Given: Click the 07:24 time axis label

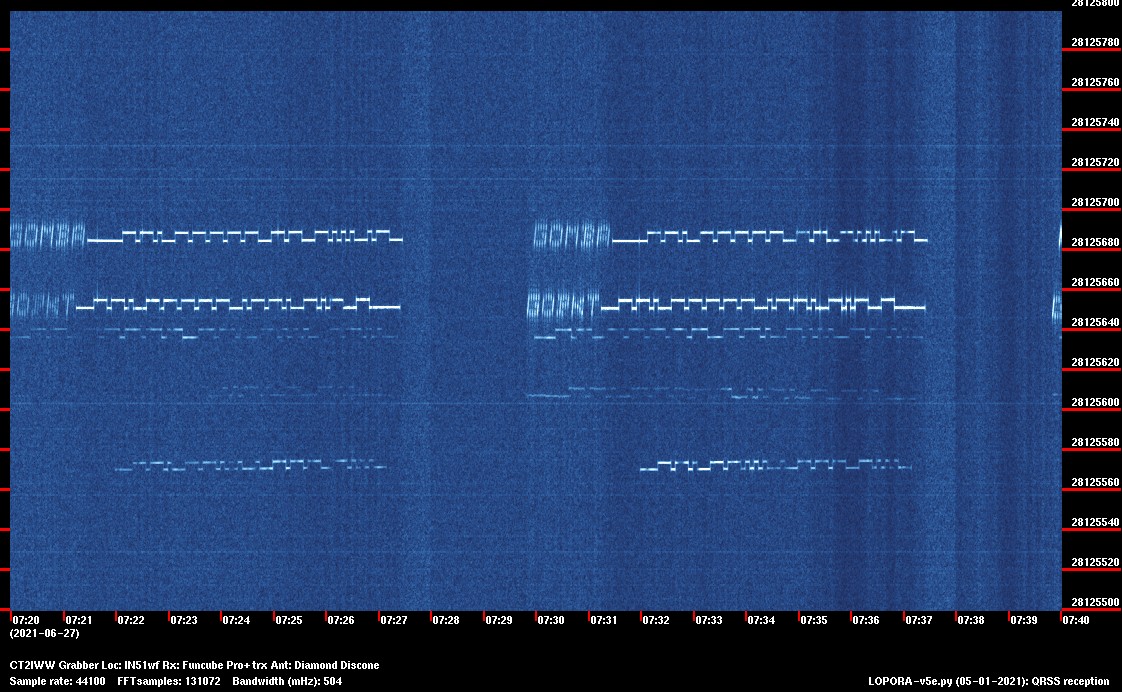Looking at the screenshot, I should click(x=236, y=620).
